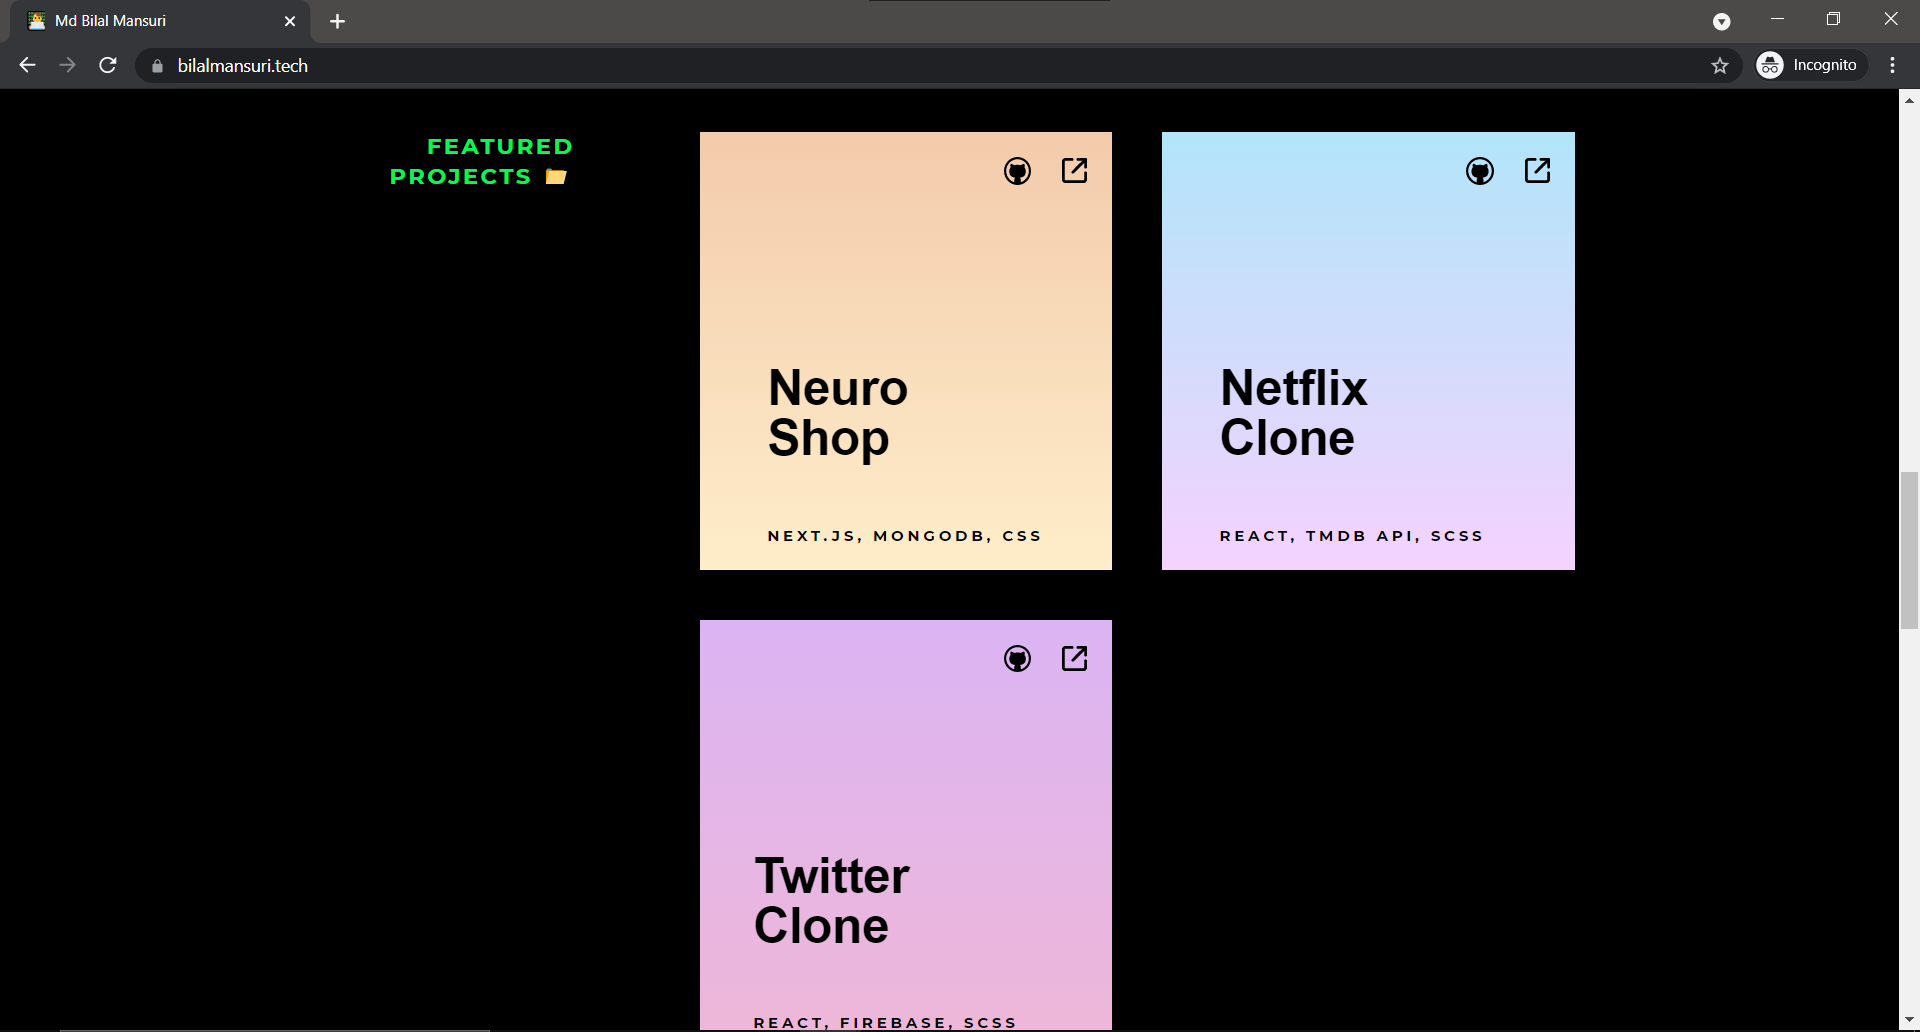Open the Neuro Shop live demo external link icon

[x=1074, y=171]
